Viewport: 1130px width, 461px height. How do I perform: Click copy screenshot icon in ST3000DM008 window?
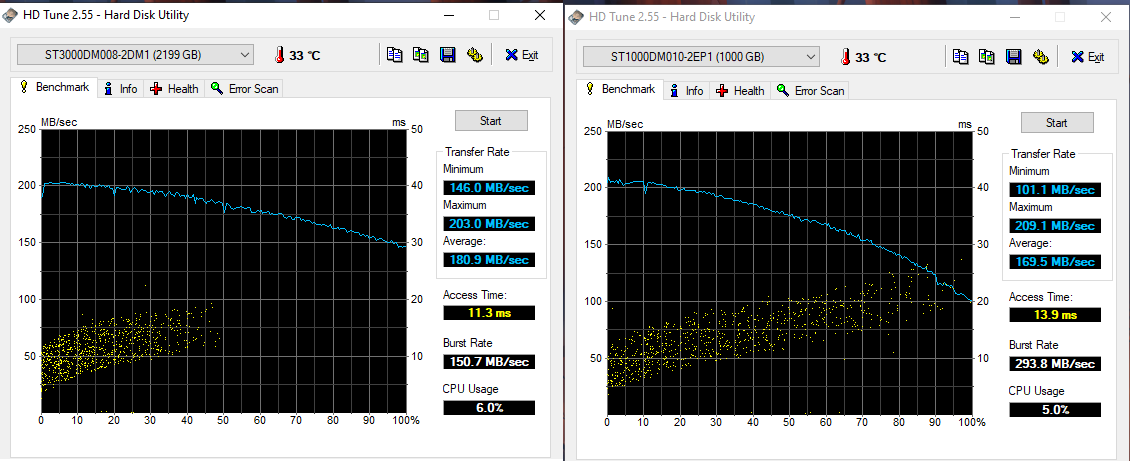[x=421, y=55]
